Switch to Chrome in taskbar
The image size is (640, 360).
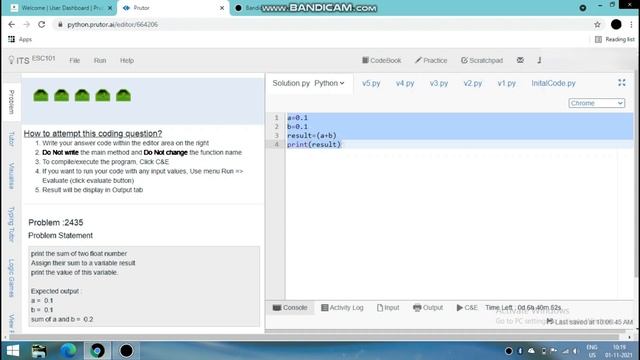pyautogui.click(x=97, y=351)
